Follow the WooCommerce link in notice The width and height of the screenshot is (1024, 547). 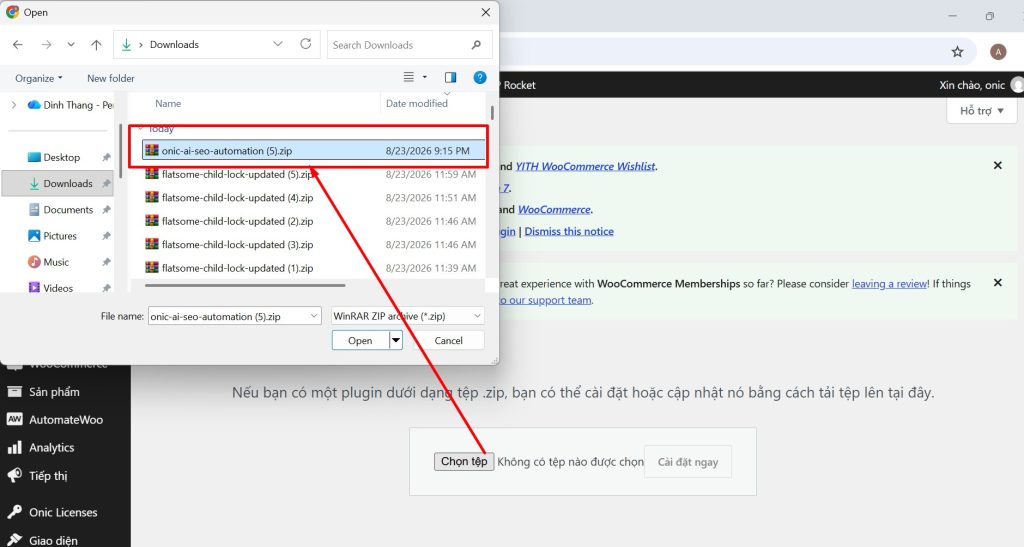pos(554,210)
